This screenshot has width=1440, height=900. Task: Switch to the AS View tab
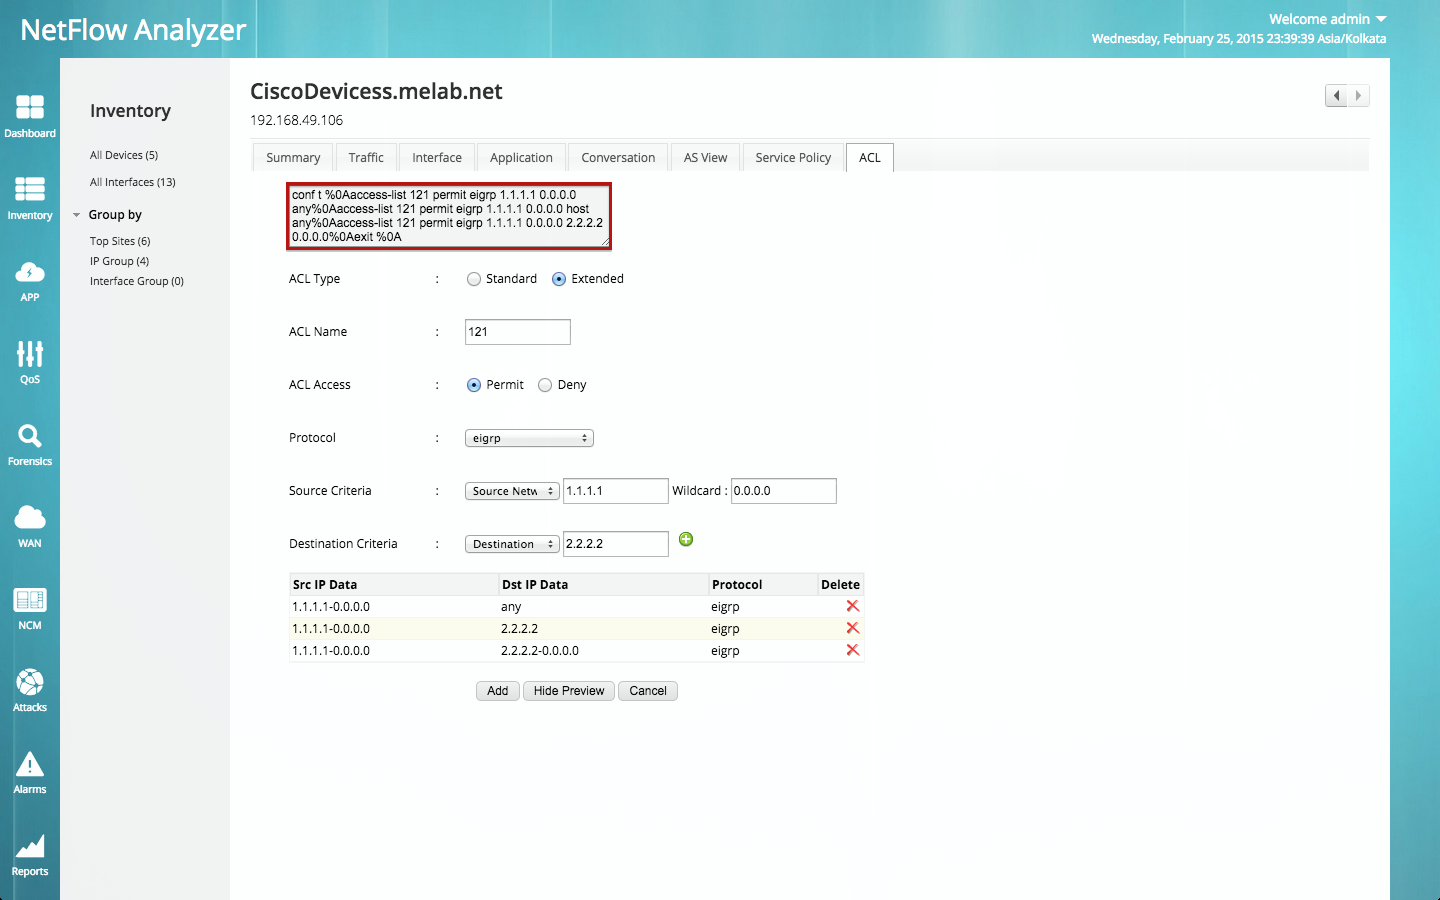point(706,158)
